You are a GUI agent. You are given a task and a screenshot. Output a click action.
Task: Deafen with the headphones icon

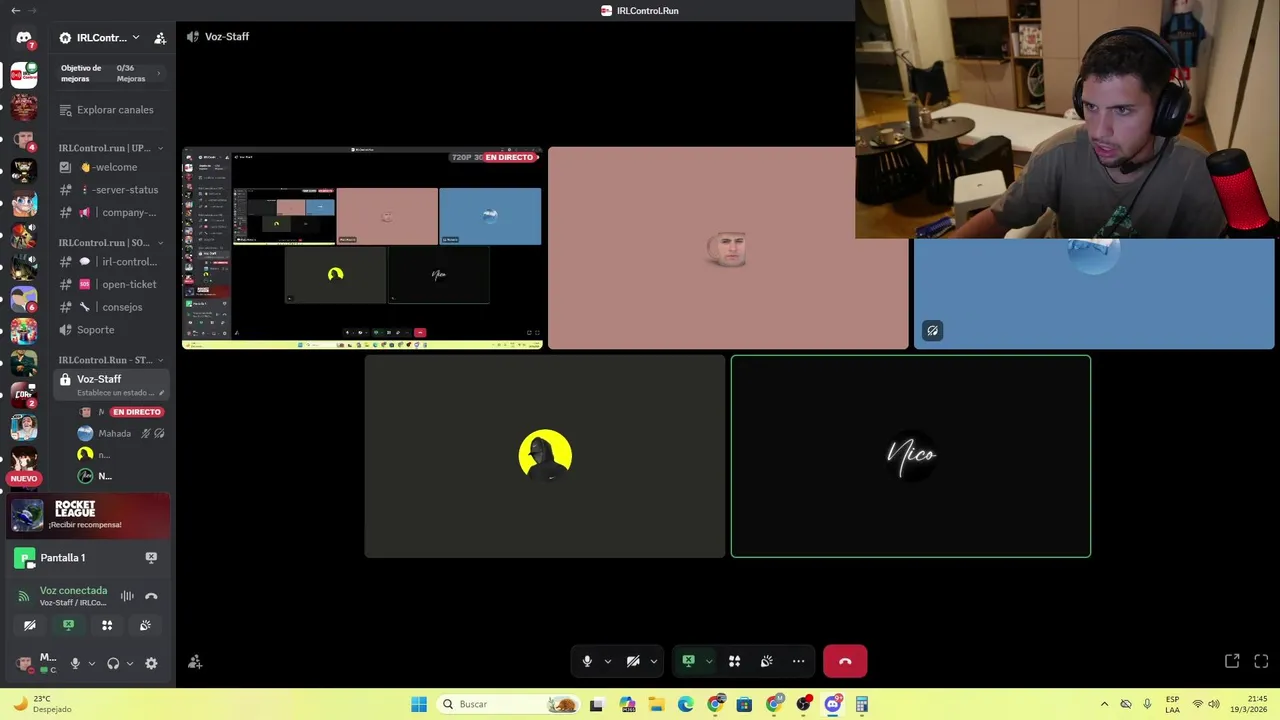[x=113, y=663]
